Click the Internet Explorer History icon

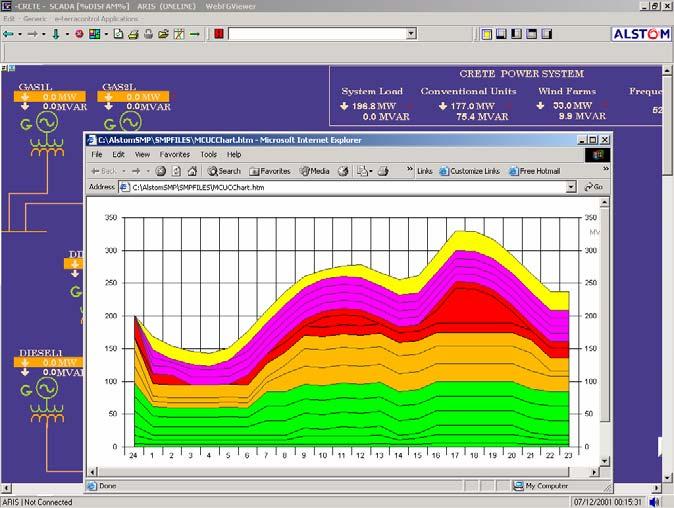click(343, 171)
